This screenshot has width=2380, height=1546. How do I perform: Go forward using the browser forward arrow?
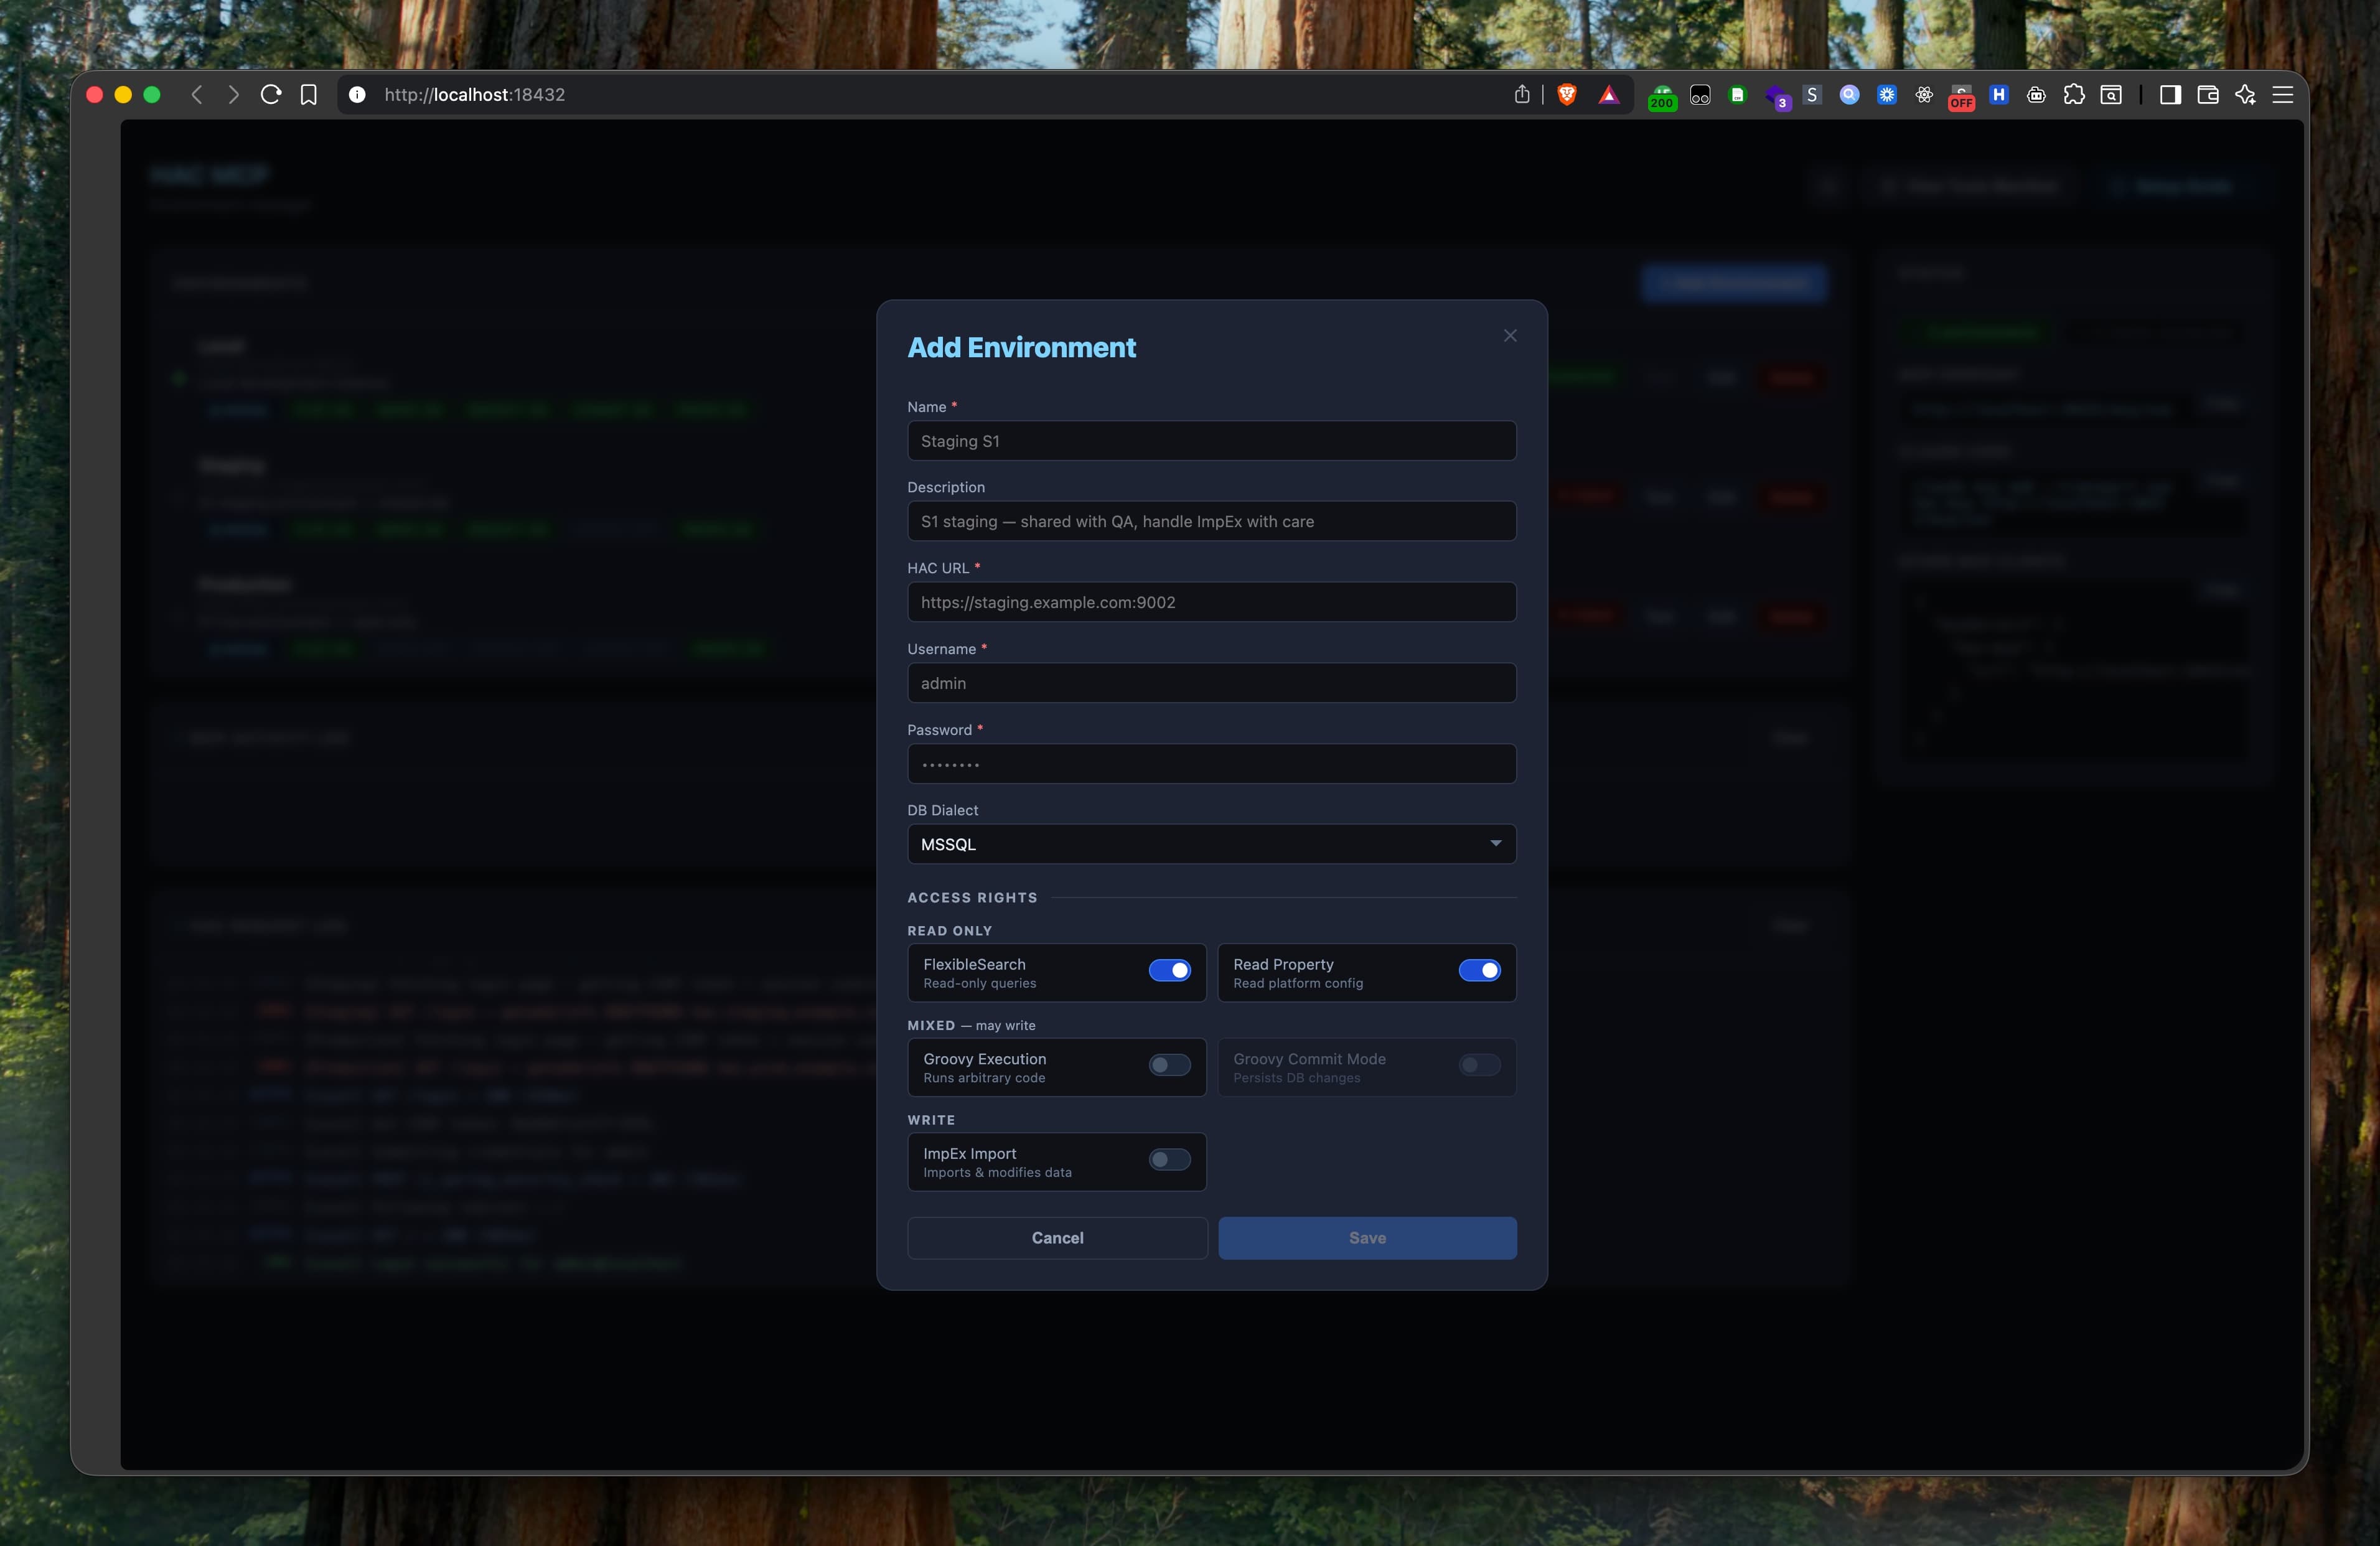click(x=233, y=95)
